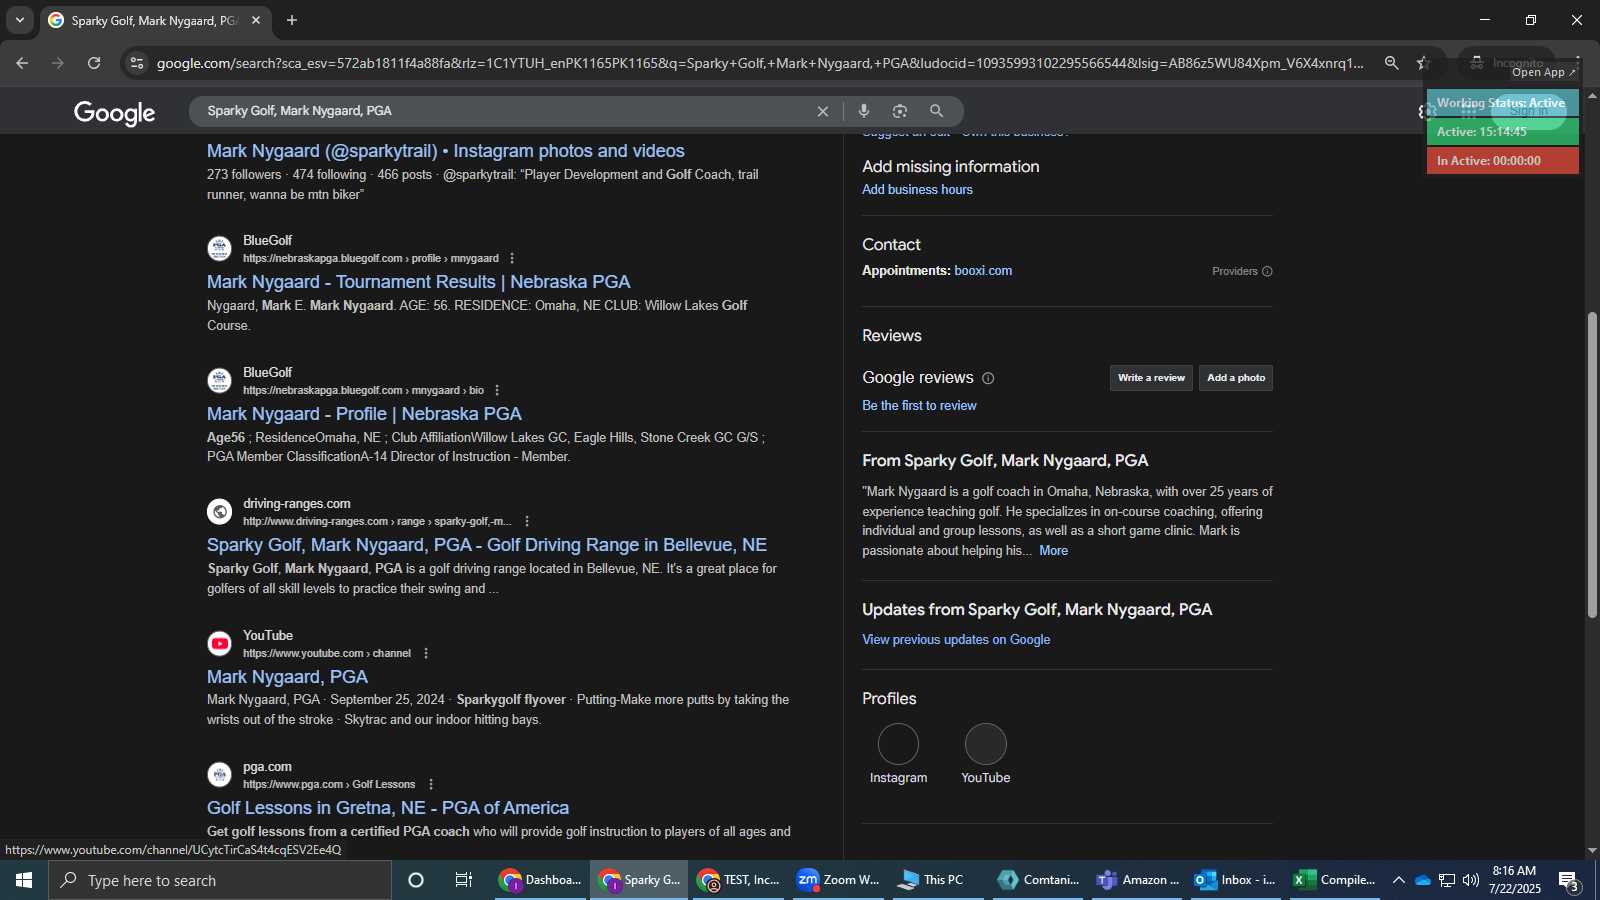
Task: Click the Google search input field
Action: 505,111
